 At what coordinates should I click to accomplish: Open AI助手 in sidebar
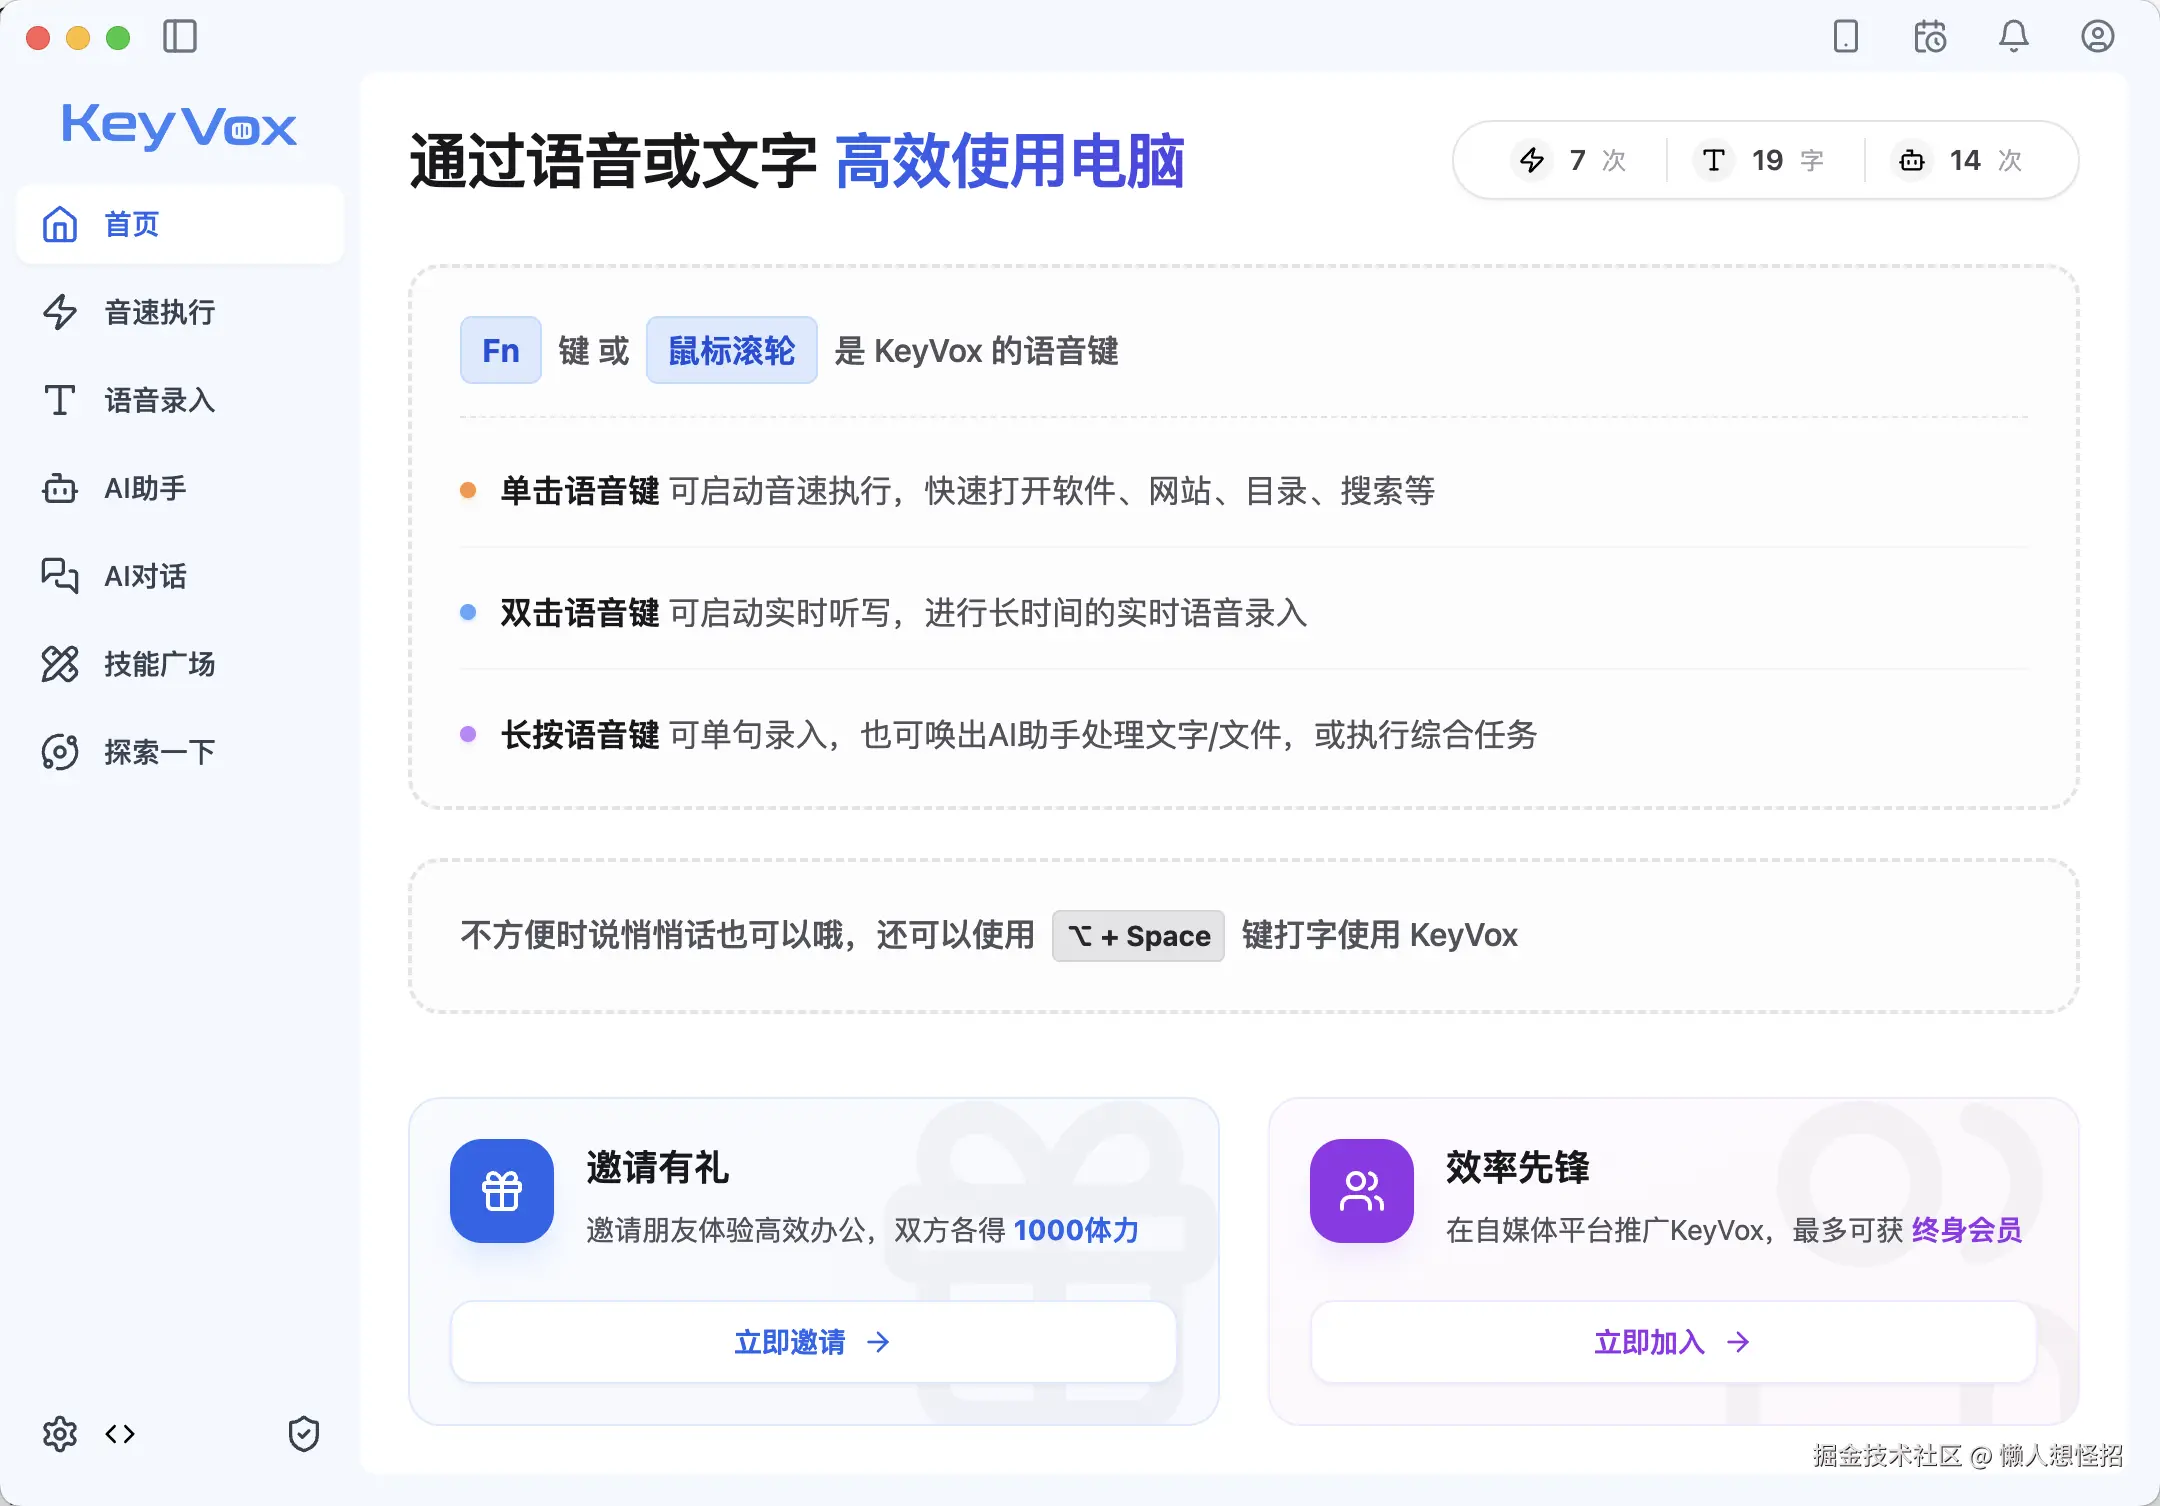pos(146,488)
